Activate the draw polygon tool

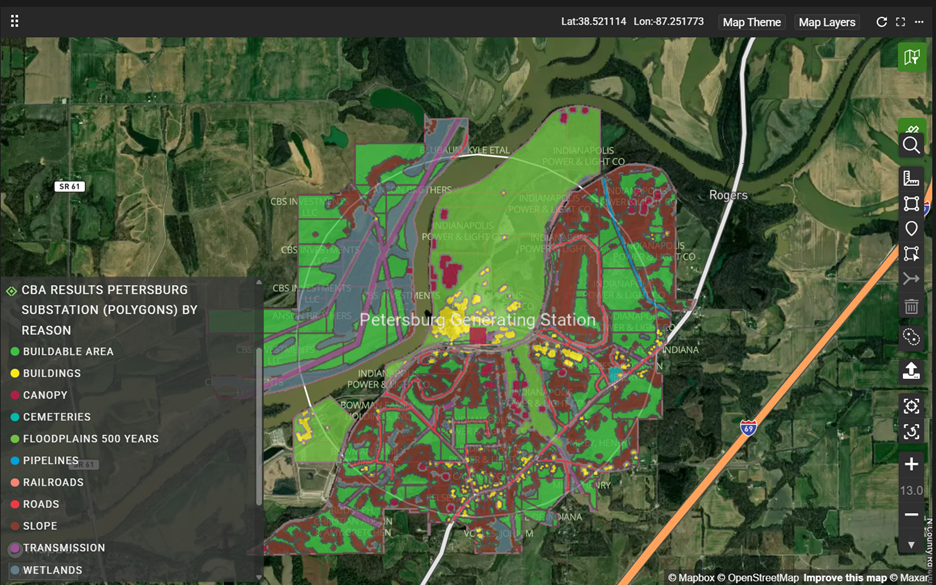tap(911, 204)
